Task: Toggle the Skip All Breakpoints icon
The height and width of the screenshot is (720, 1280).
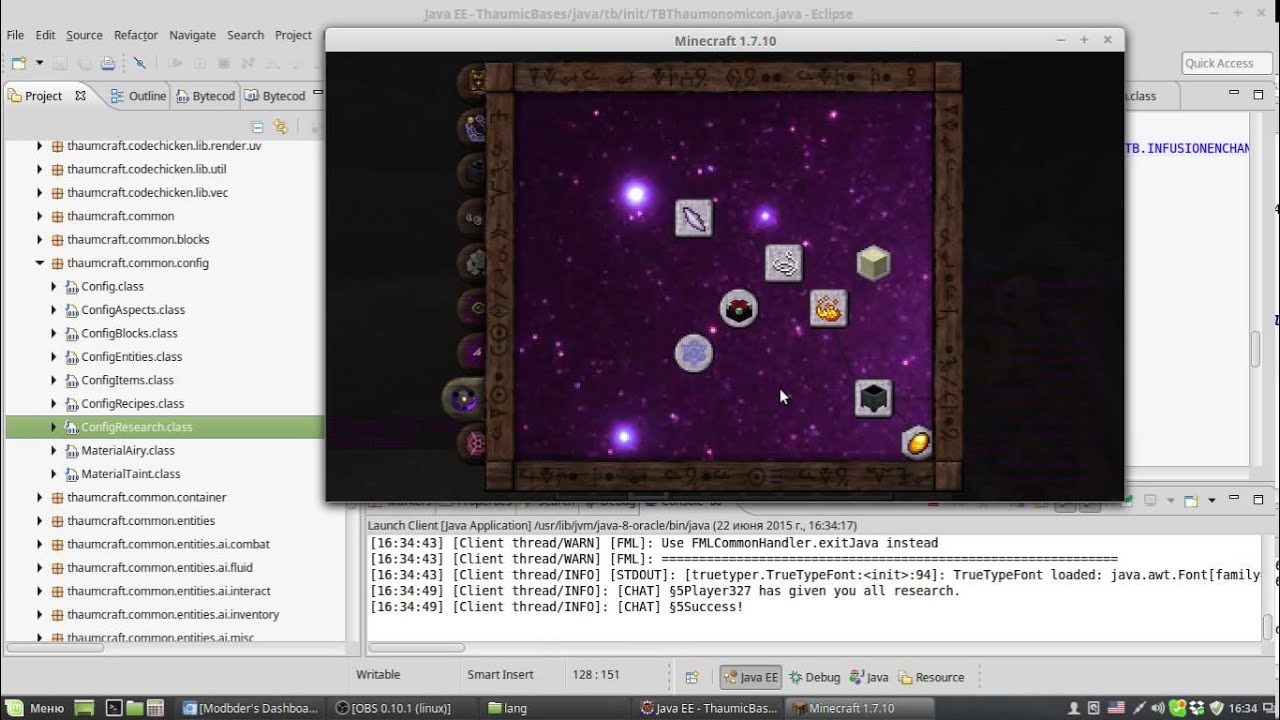Action: [x=139, y=63]
